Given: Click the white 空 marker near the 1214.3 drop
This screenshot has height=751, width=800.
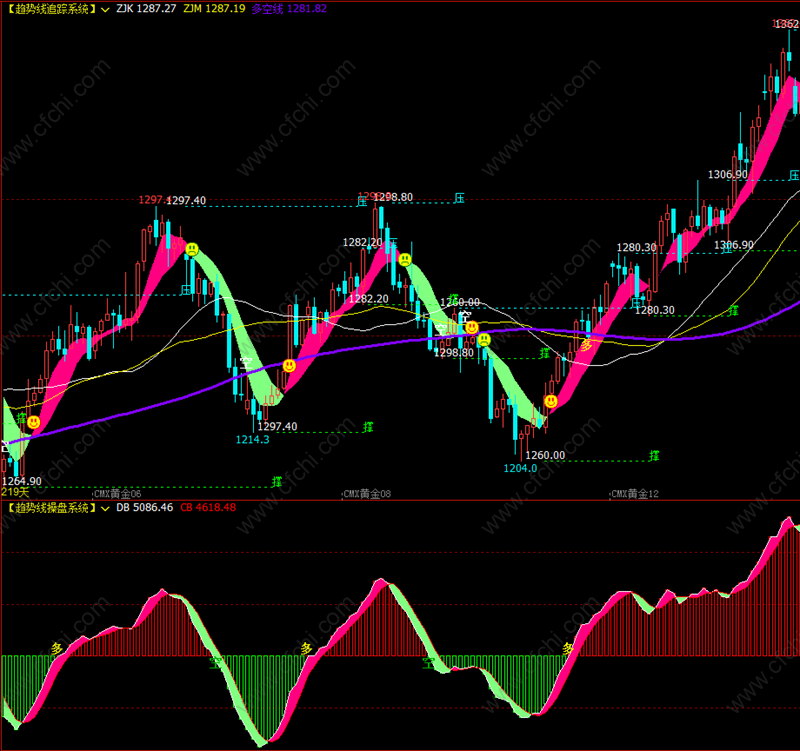Looking at the screenshot, I should (x=246, y=363).
